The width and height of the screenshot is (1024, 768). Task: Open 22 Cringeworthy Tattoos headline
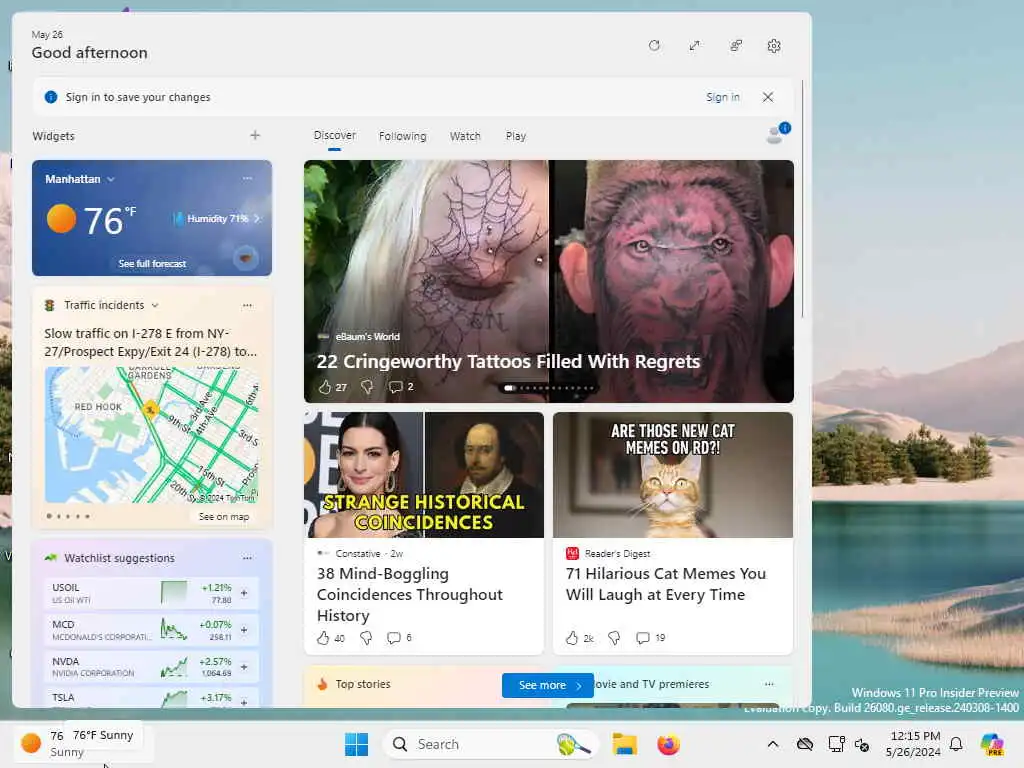[x=508, y=362]
